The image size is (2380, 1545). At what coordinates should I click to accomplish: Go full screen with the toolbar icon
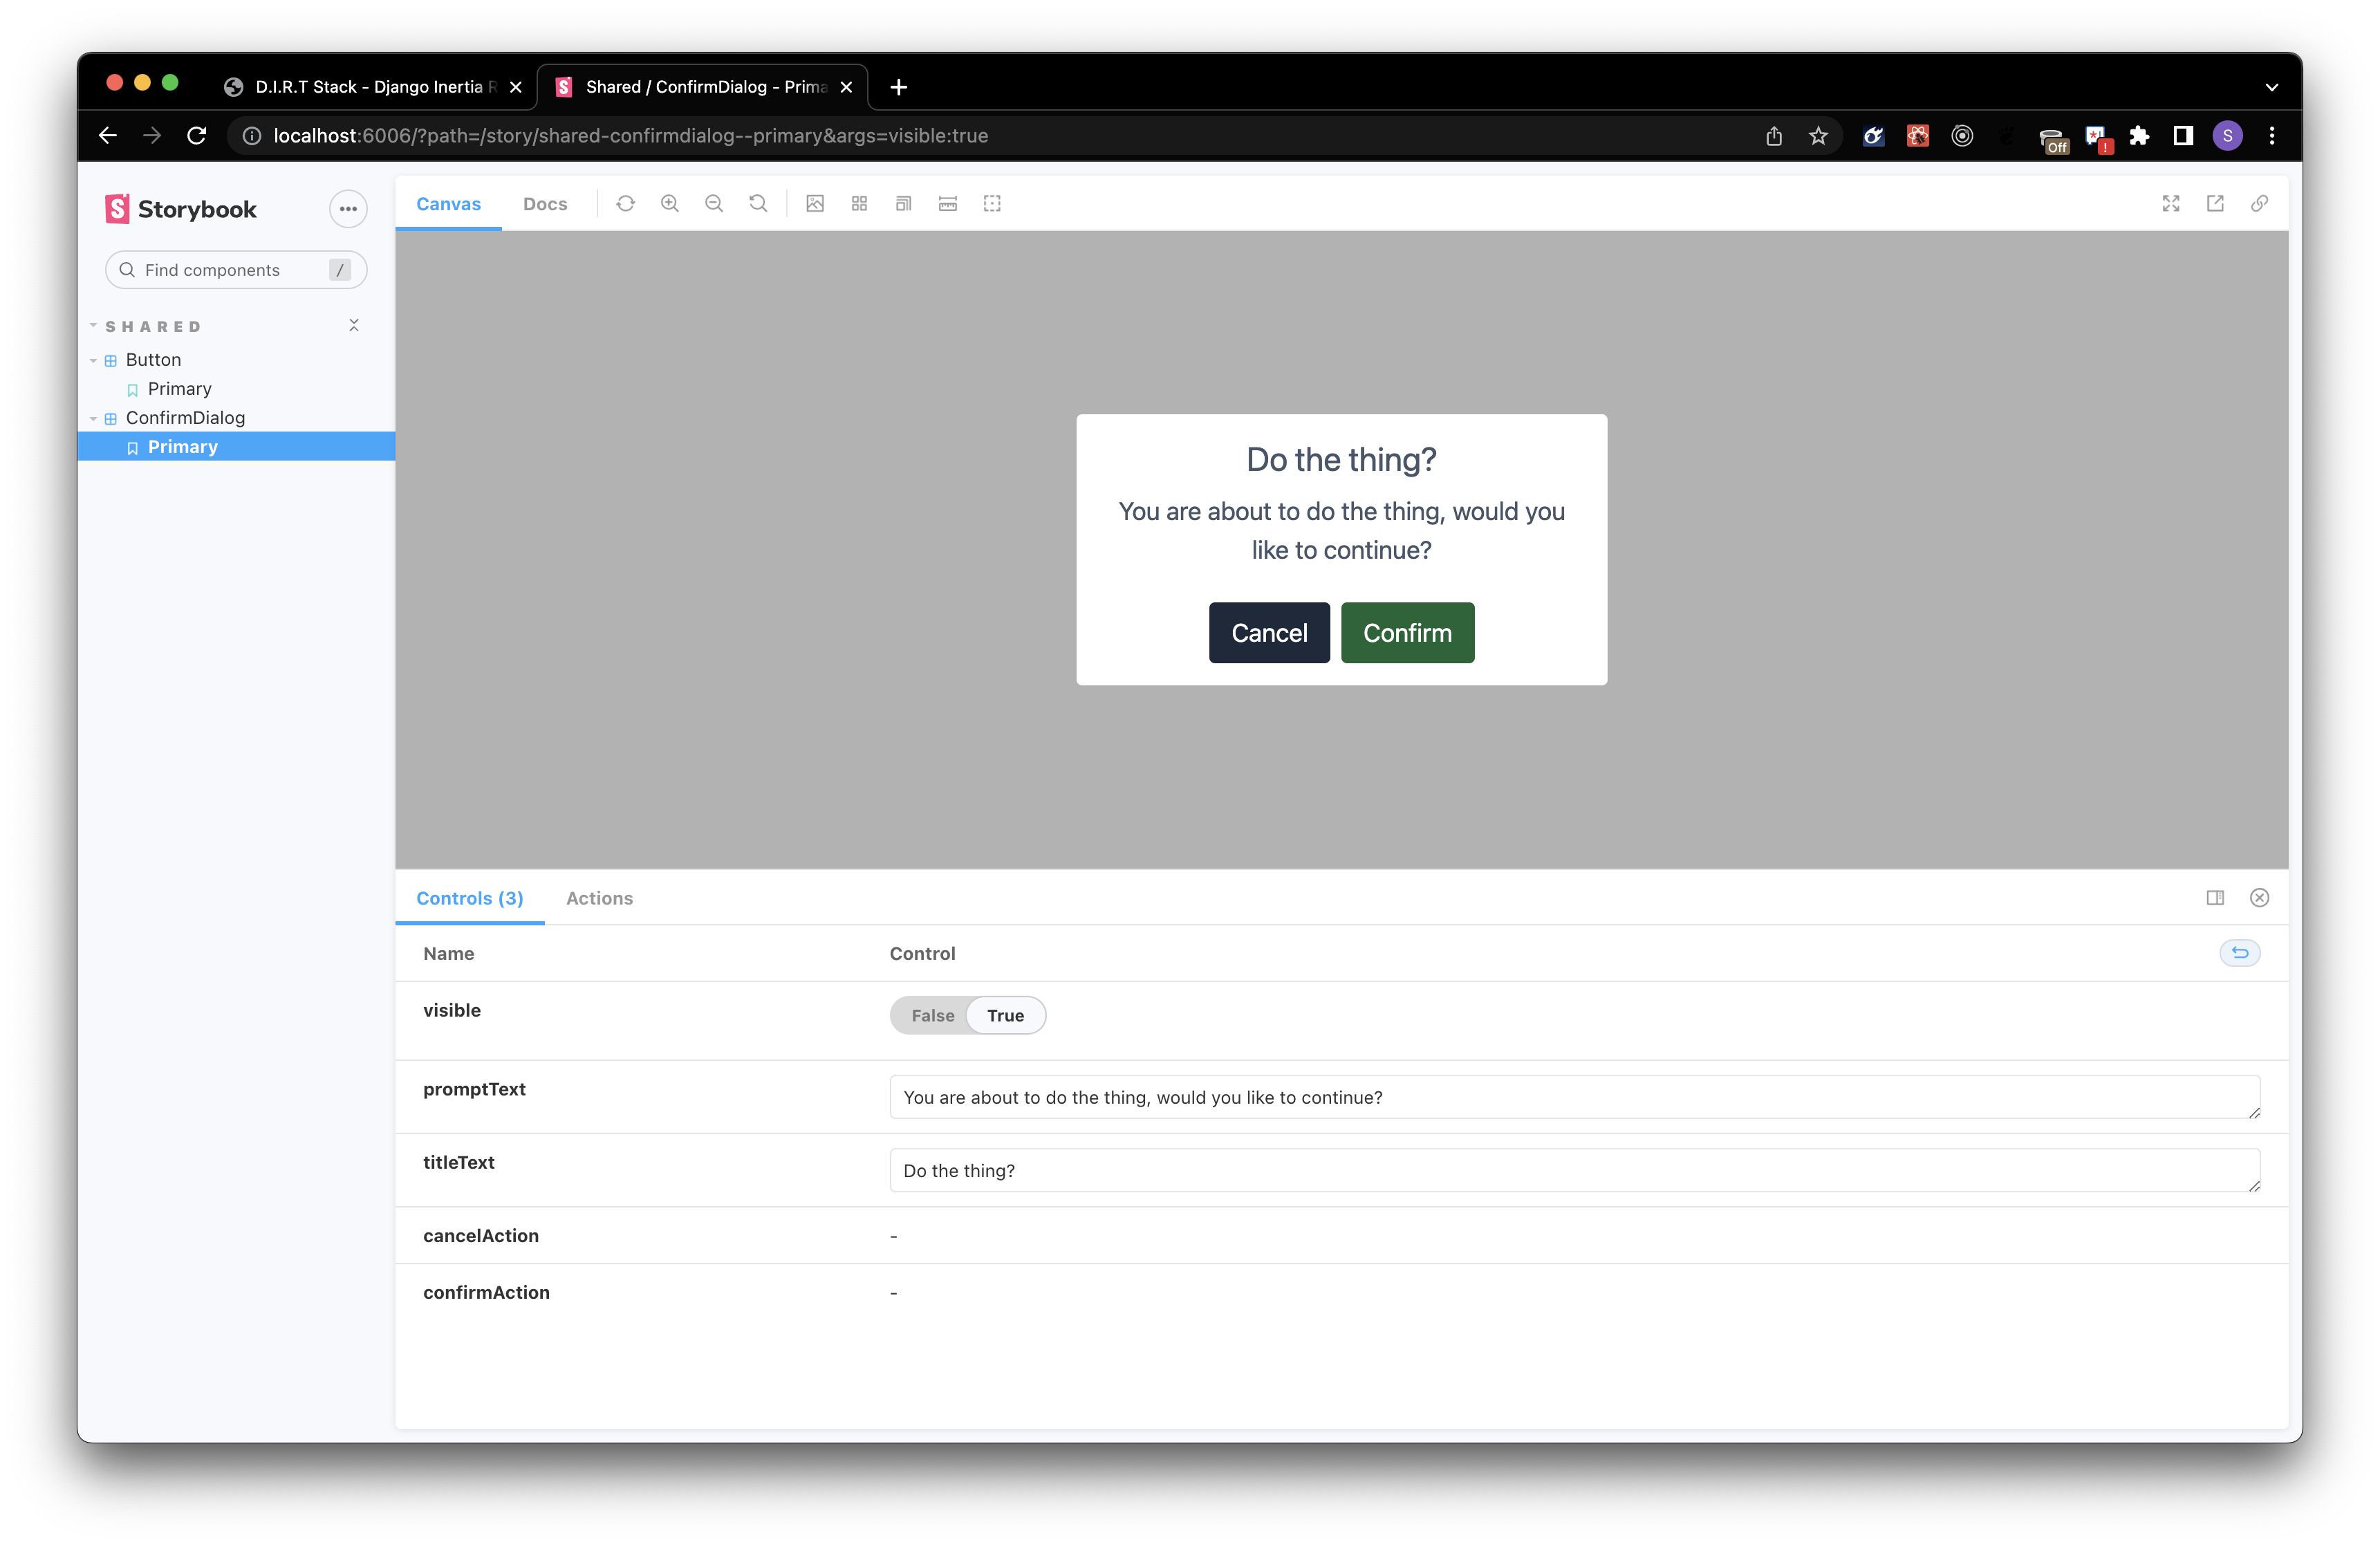click(x=2171, y=204)
